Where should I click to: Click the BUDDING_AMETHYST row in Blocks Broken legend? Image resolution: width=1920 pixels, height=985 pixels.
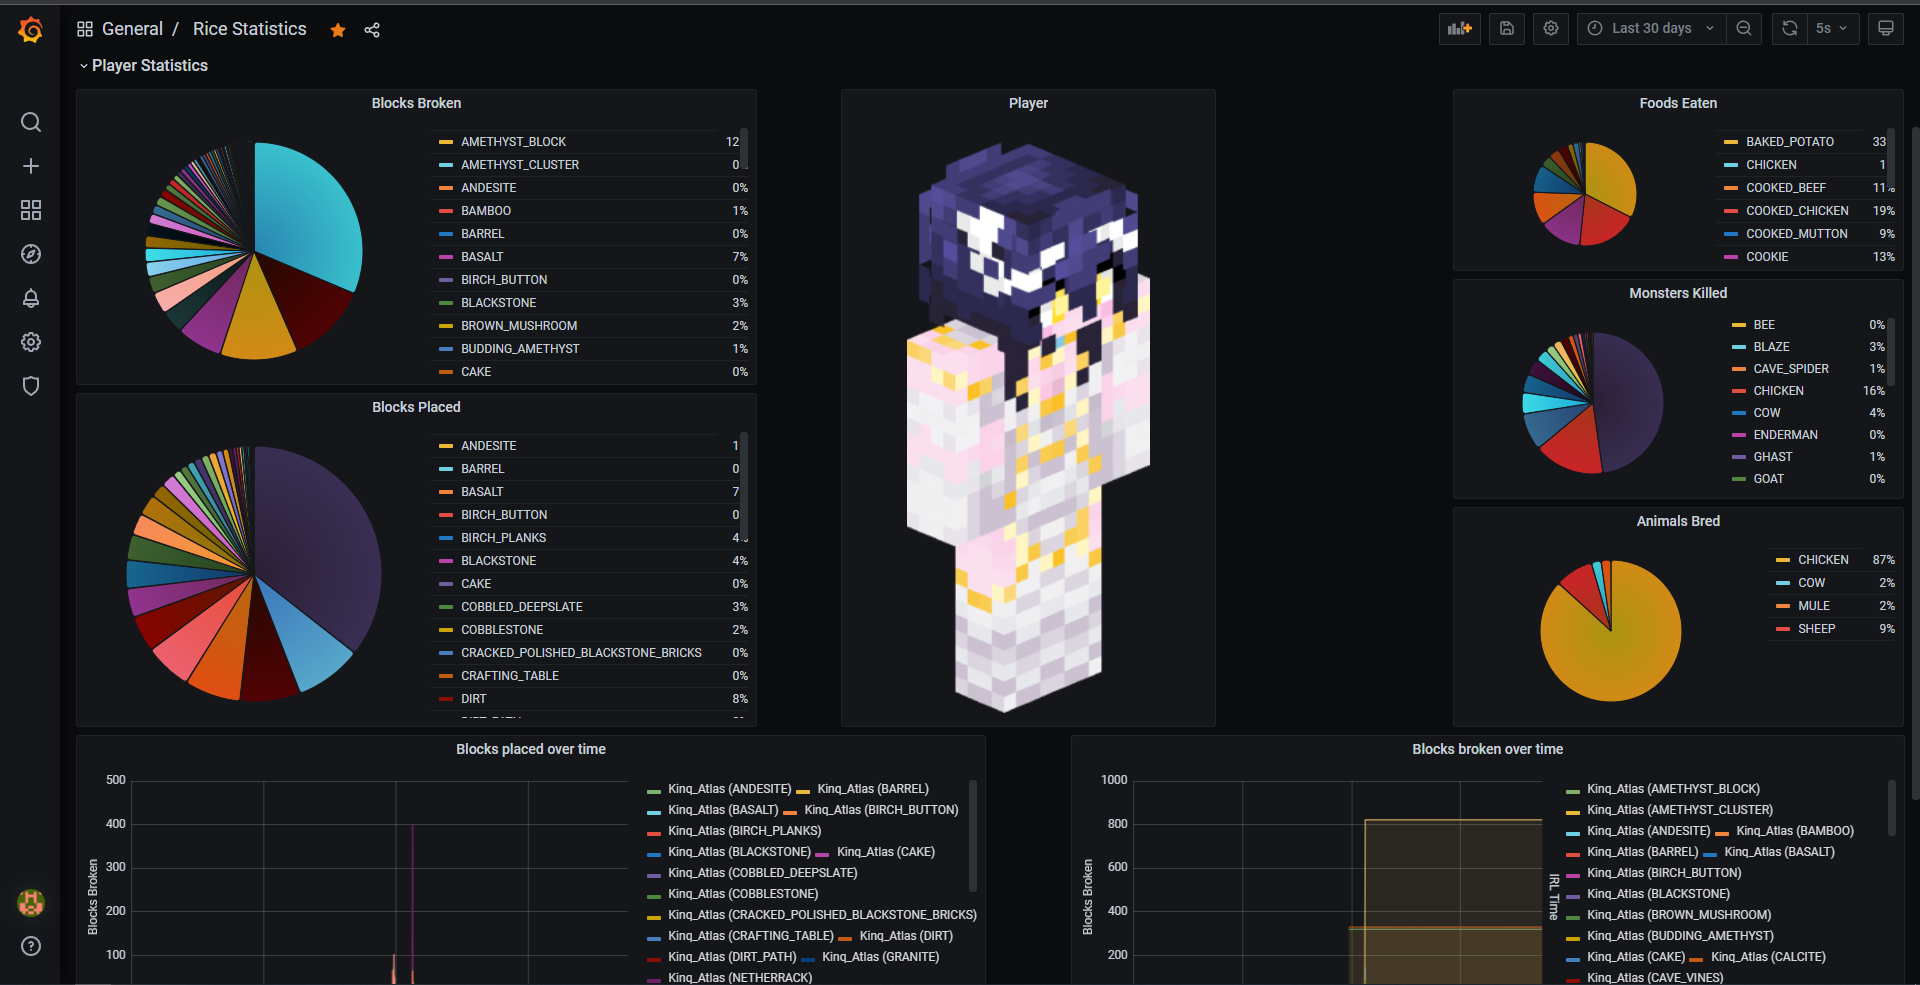pos(593,349)
